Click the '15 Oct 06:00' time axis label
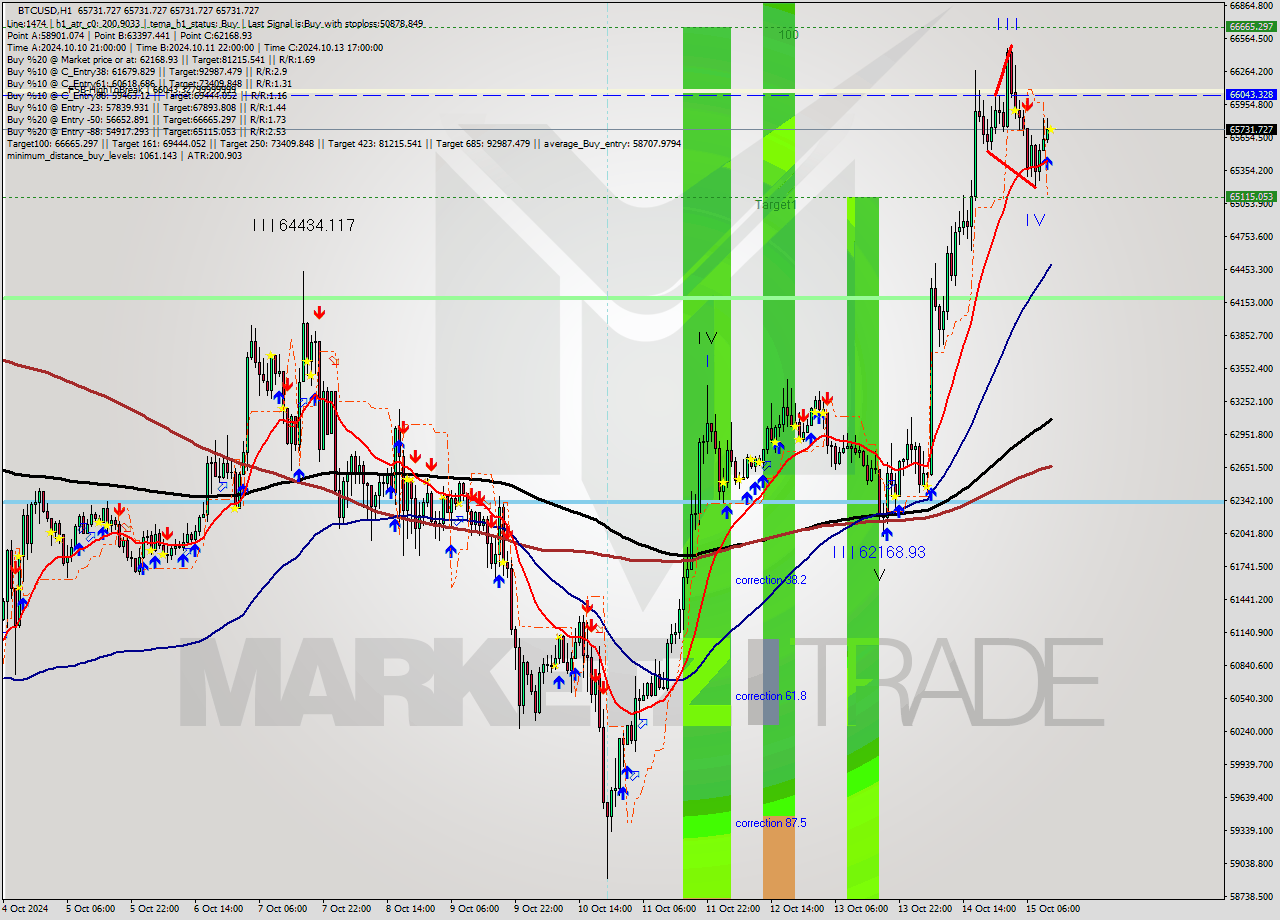The width and height of the screenshot is (1280, 920). point(1051,909)
